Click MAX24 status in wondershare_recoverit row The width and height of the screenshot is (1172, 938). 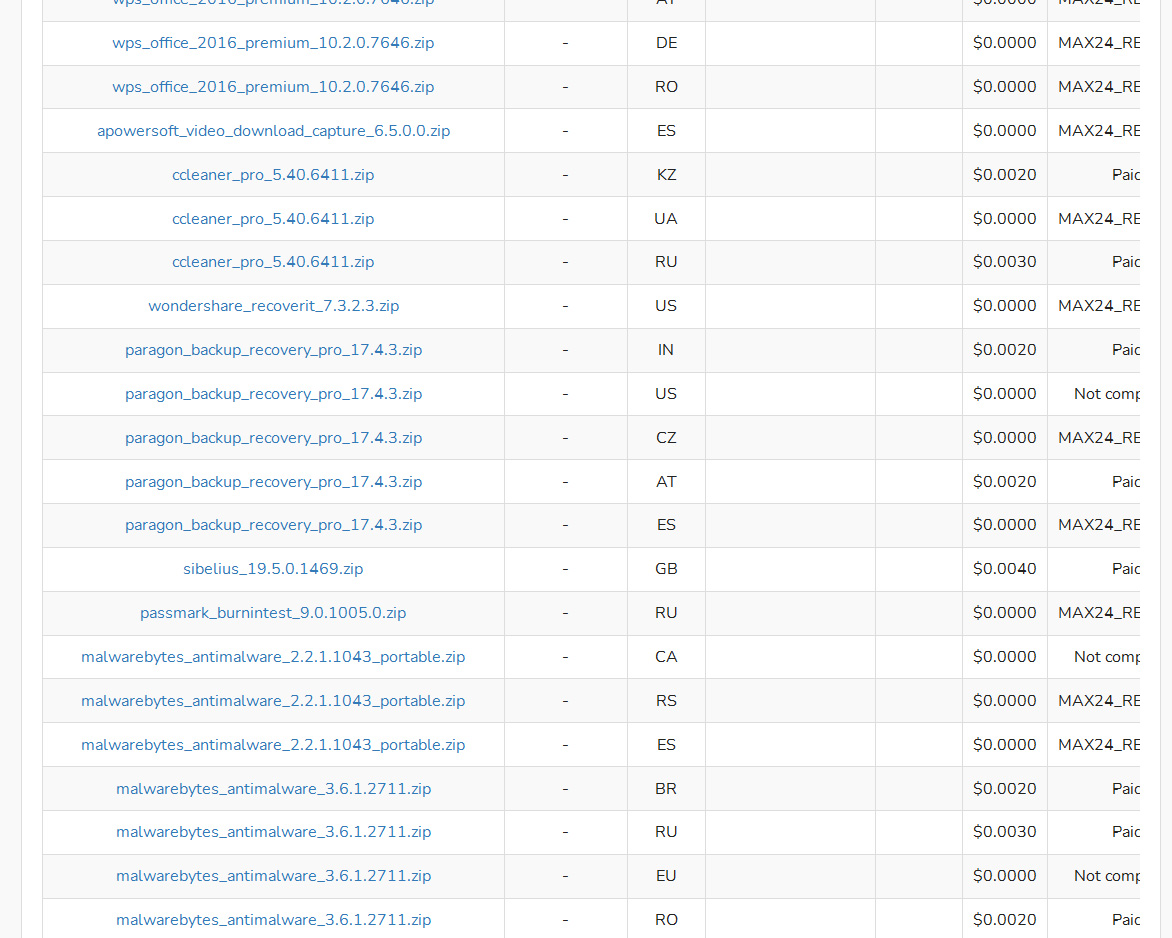click(1099, 306)
